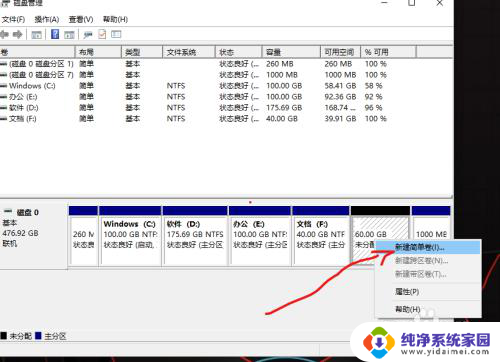The width and height of the screenshot is (500, 362).
Task: Click the list view settings toolbar icon
Action: click(x=116, y=34)
